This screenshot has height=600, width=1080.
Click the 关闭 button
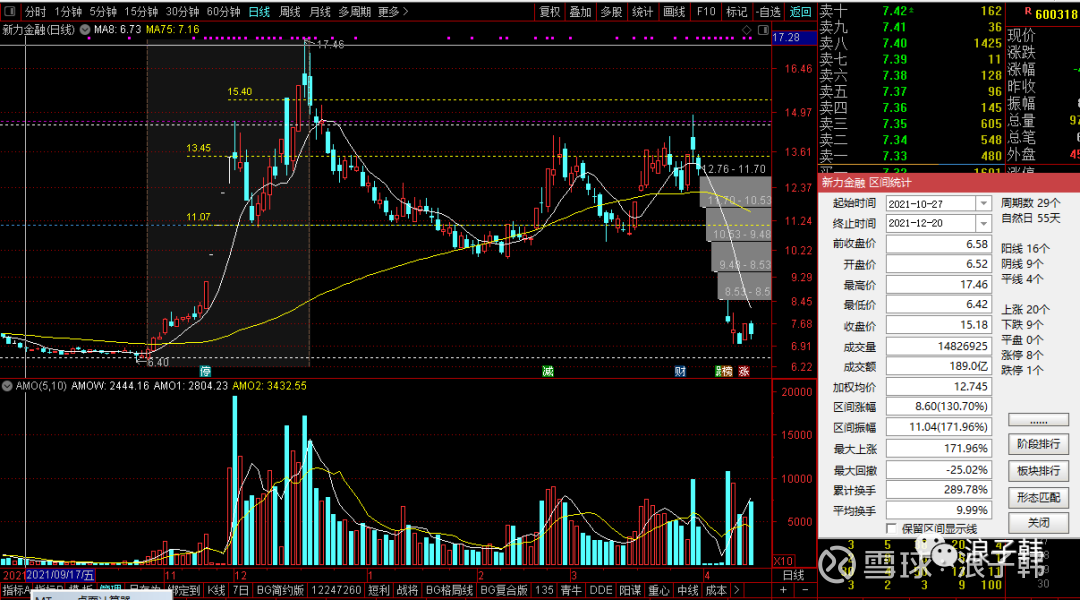[x=1038, y=522]
